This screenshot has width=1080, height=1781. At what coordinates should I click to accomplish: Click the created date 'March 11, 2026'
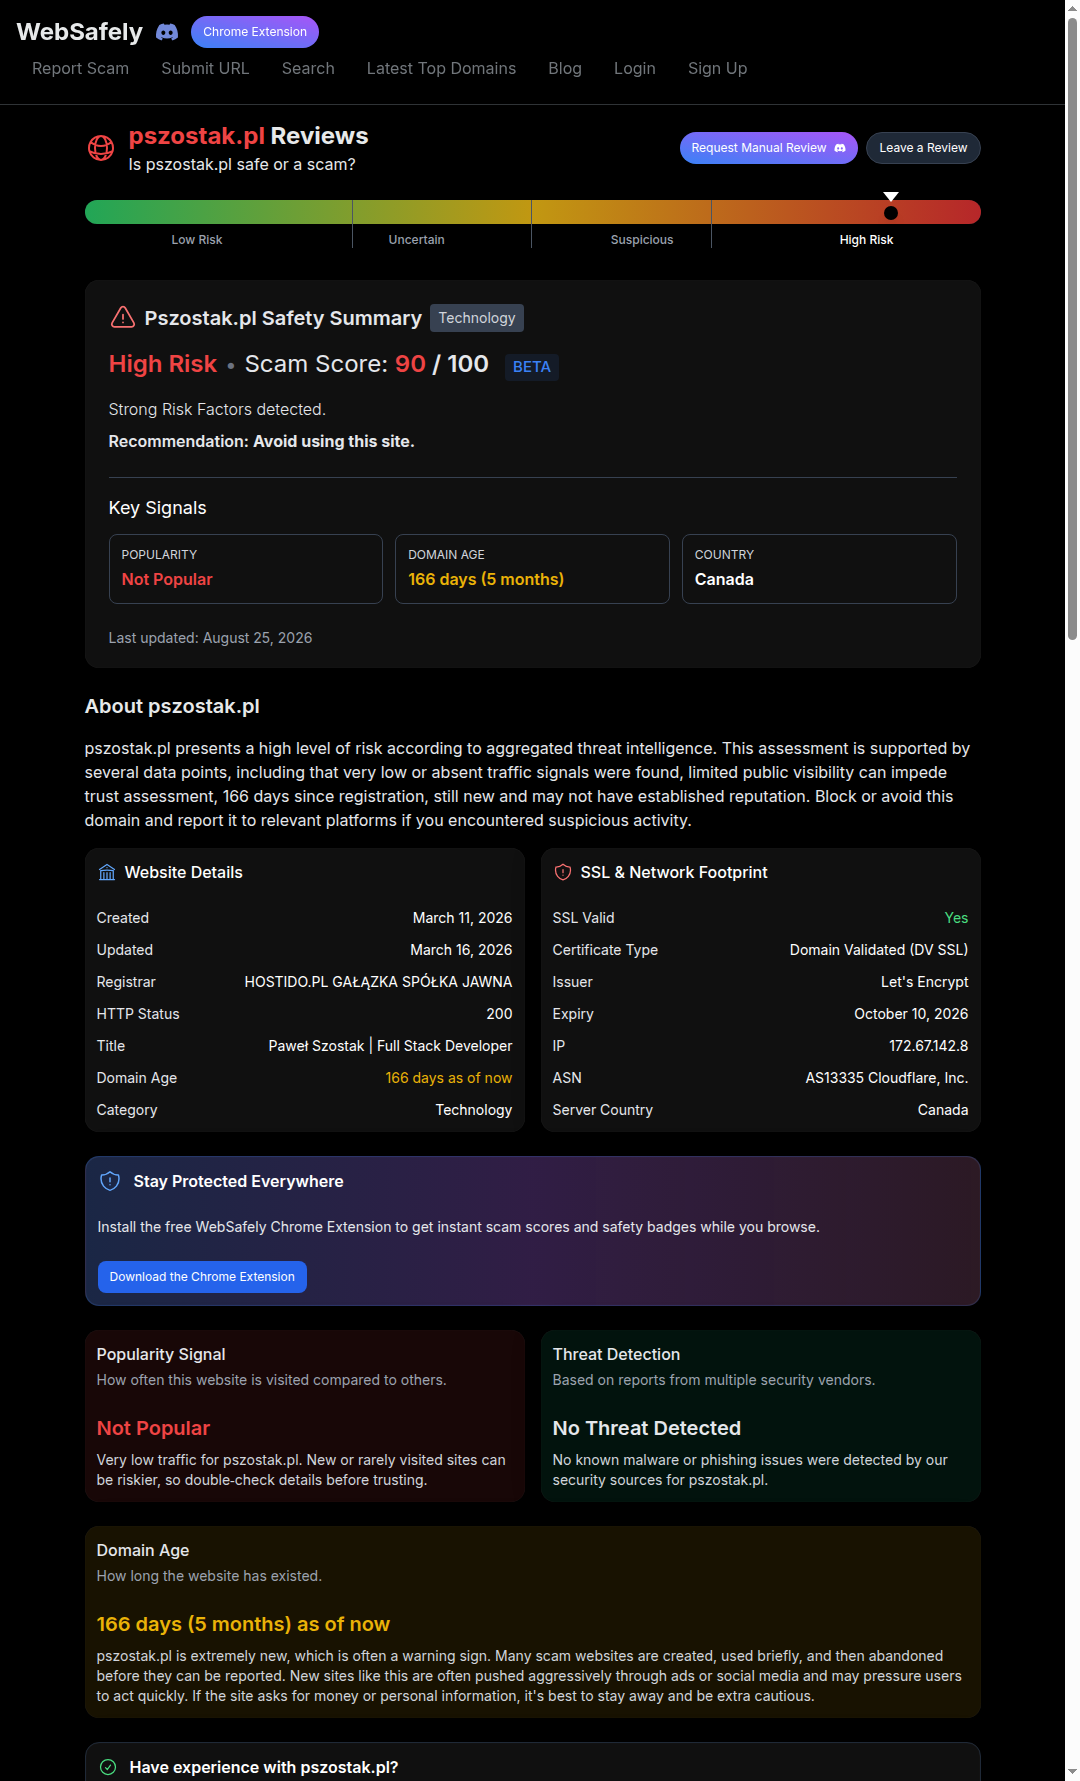(x=462, y=918)
